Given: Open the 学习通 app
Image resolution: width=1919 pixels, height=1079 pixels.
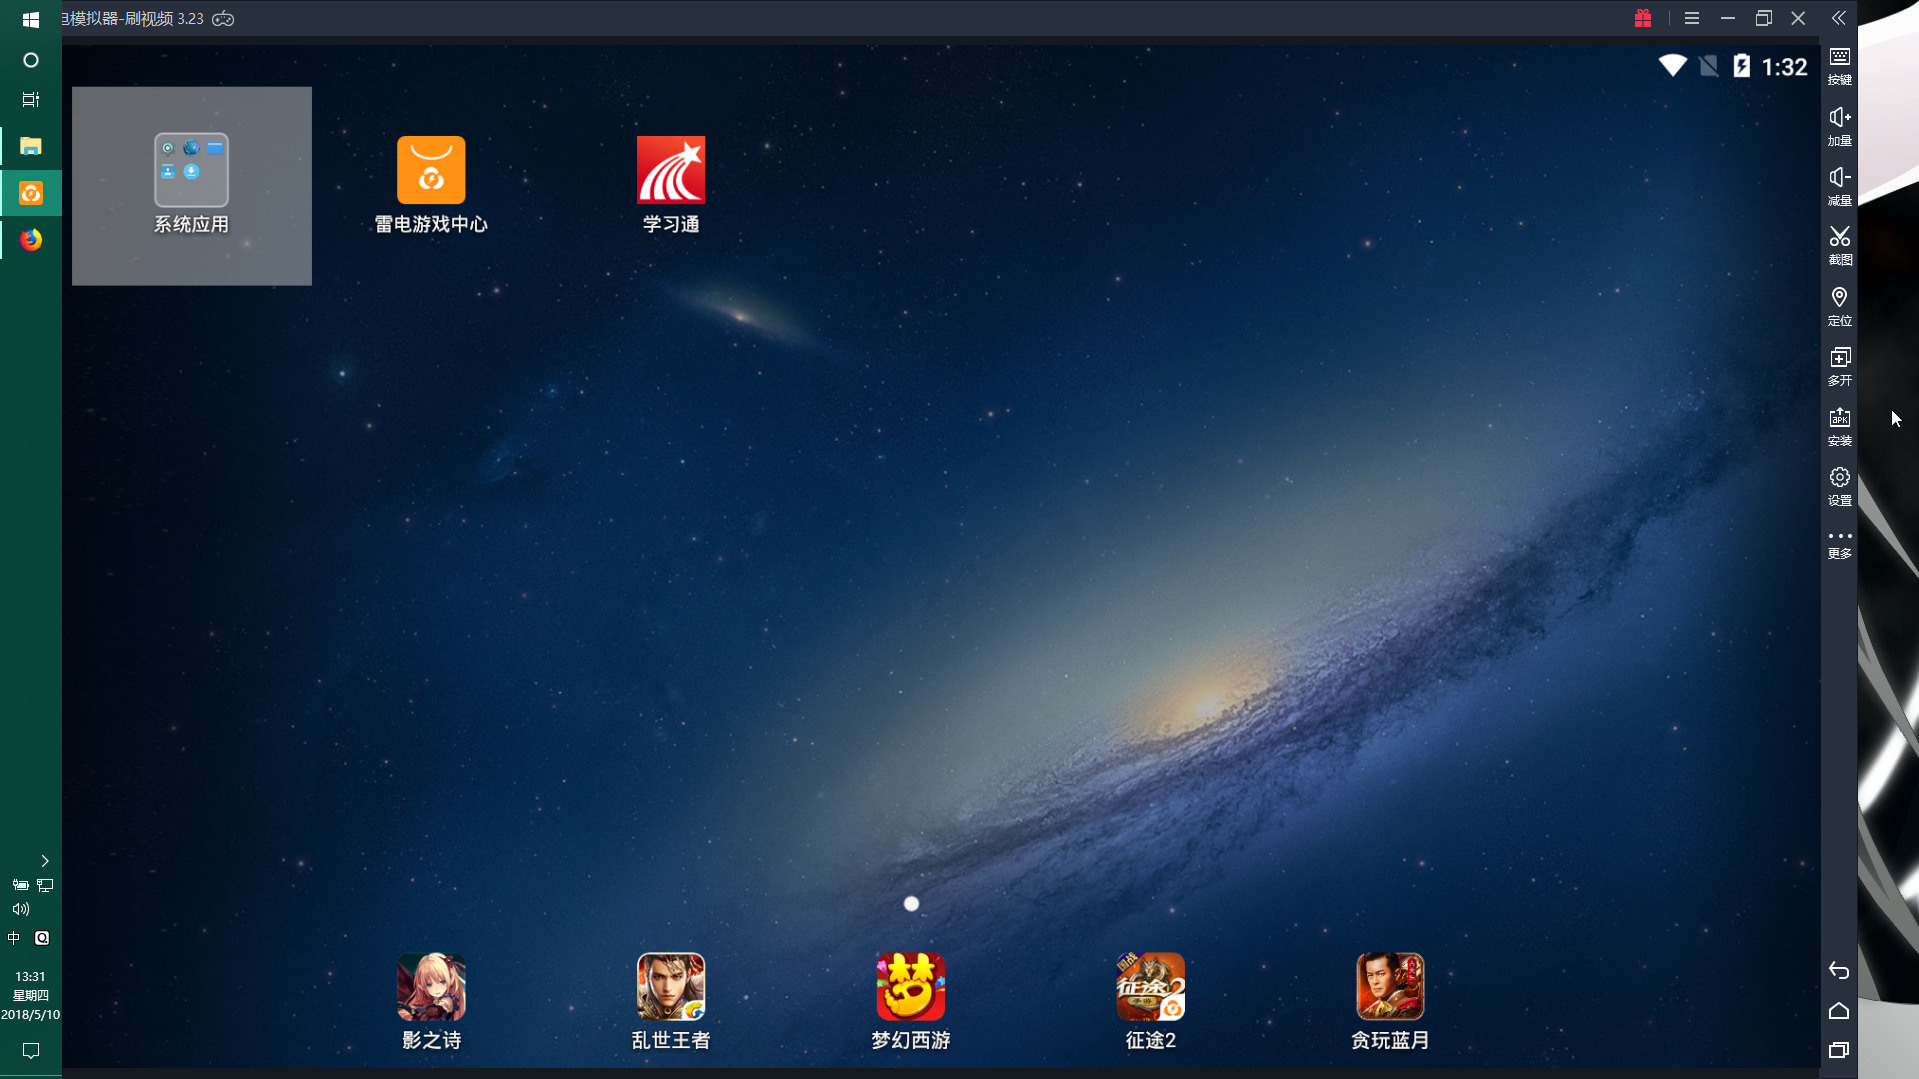Looking at the screenshot, I should click(x=671, y=171).
